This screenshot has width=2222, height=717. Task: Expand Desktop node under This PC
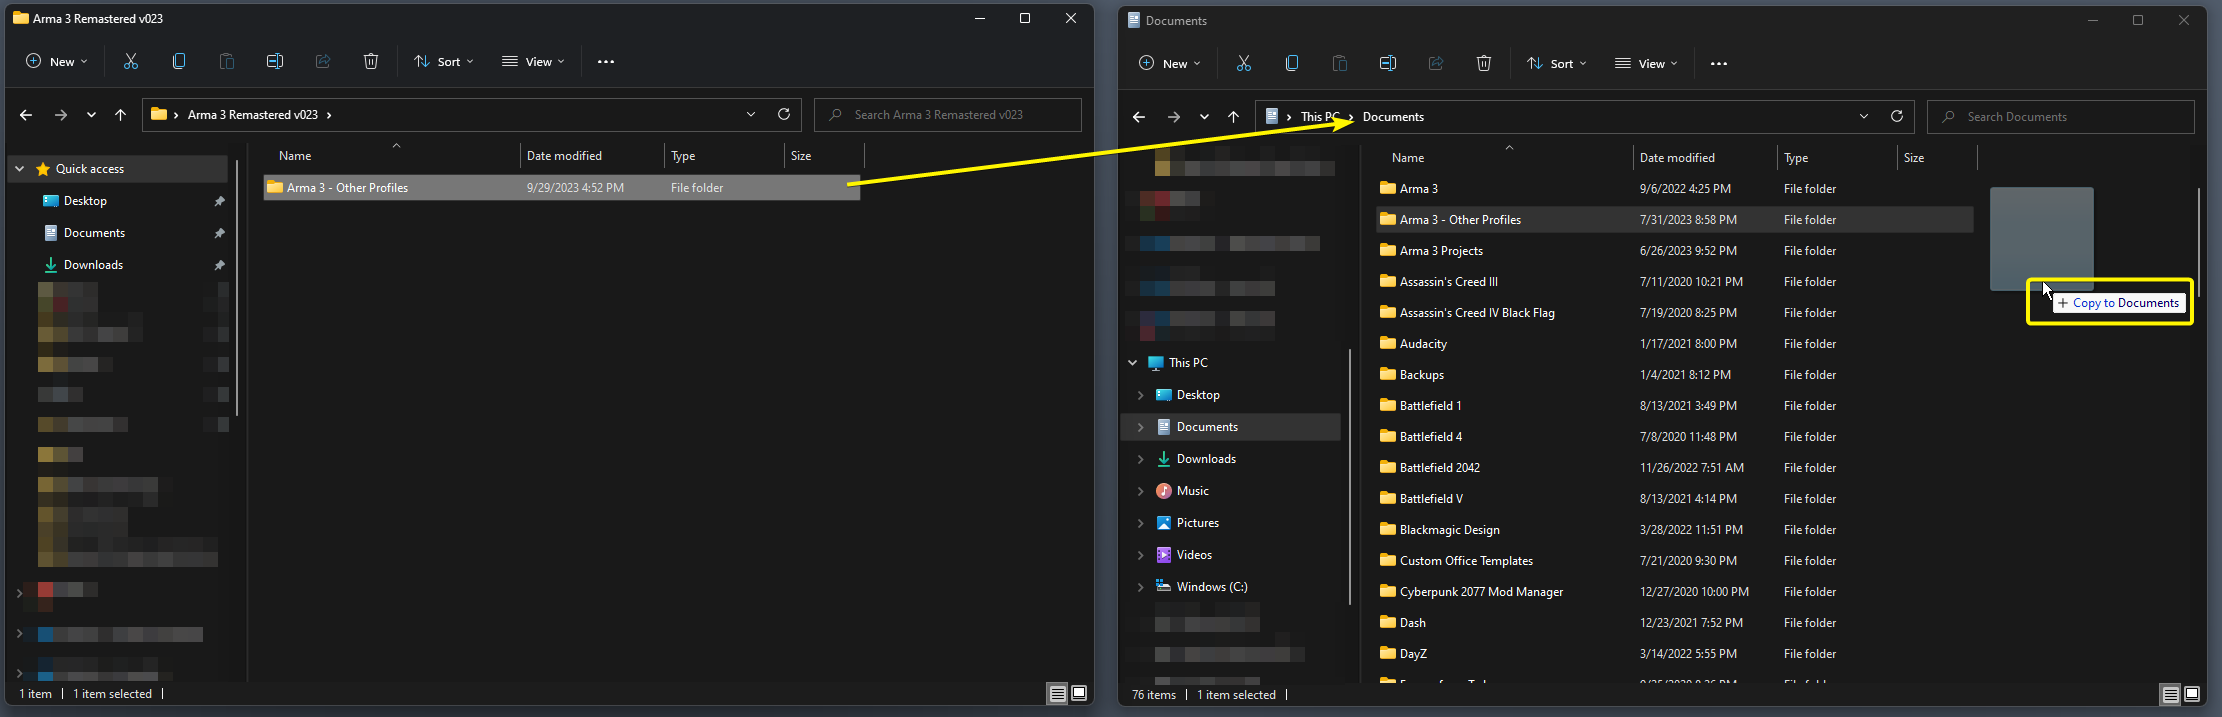1140,395
